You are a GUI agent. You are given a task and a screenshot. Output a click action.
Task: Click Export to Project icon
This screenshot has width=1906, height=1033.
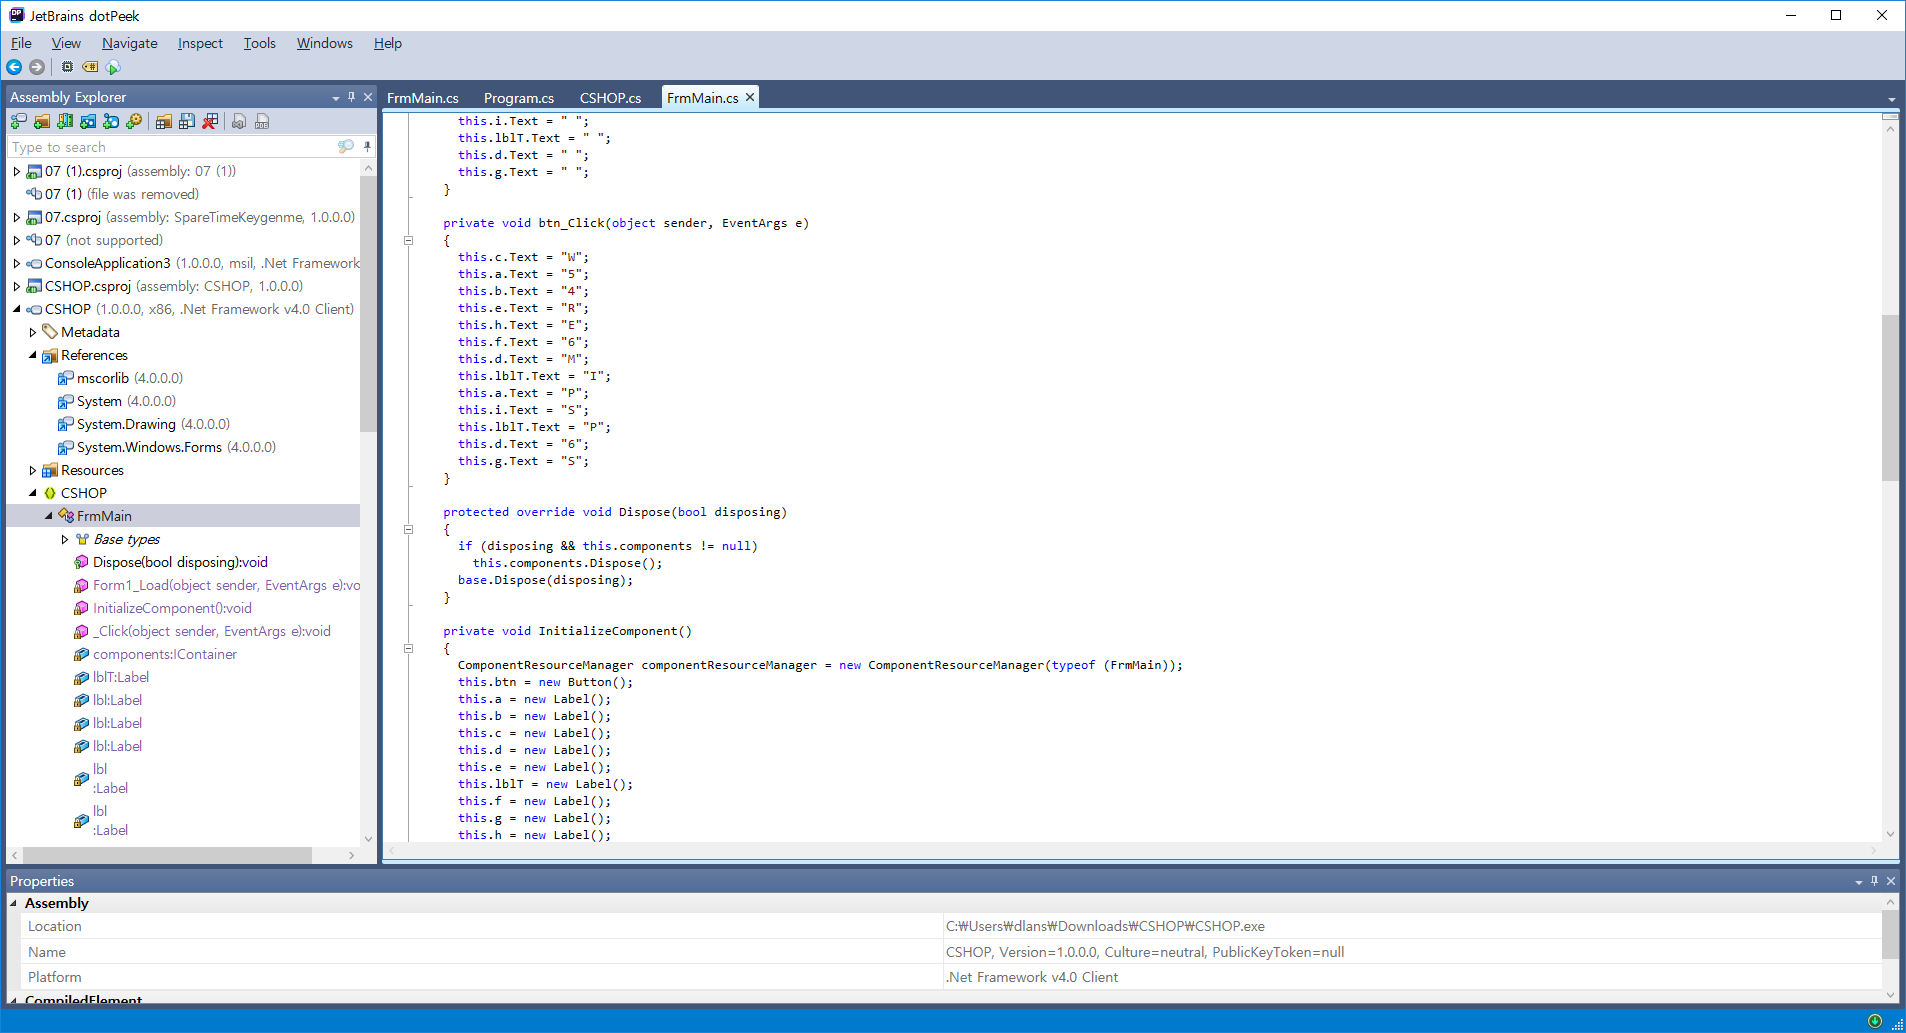pyautogui.click(x=239, y=121)
